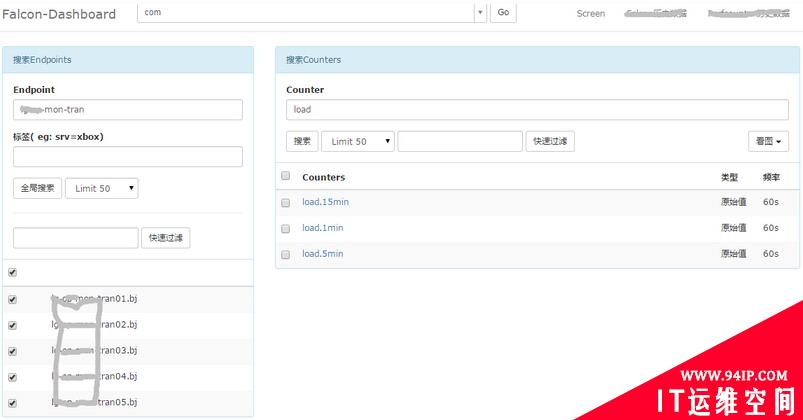Screen dimensions: 803x420
Task: Click the Go button
Action: (x=503, y=12)
